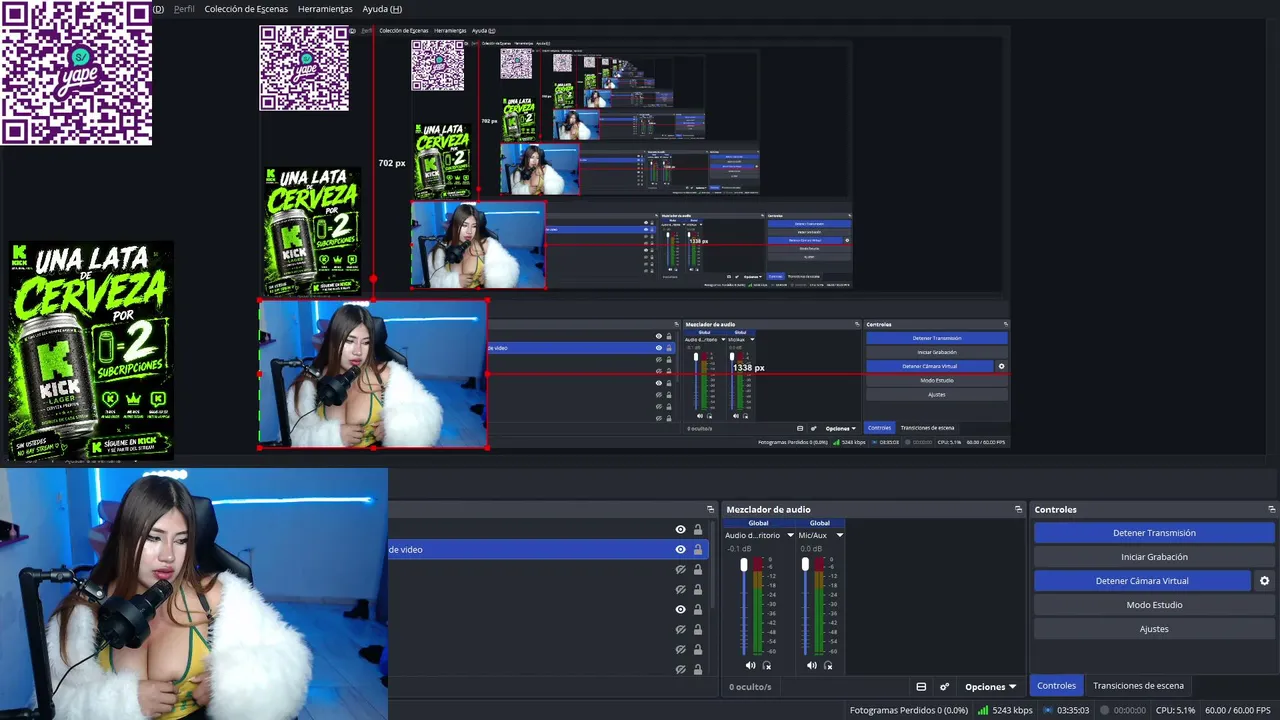Mute the Audio del escritorio speaker icon
This screenshot has height=720, width=1280.
pos(750,665)
